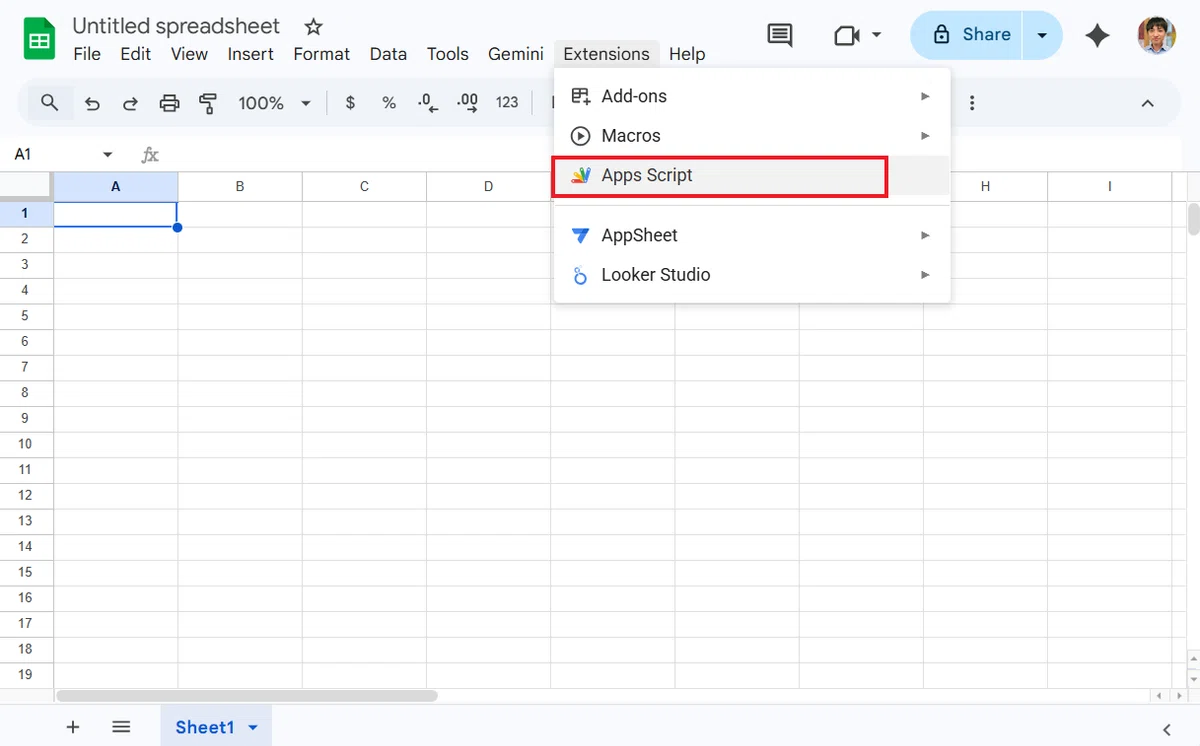Viewport: 1200px width, 746px height.
Task: Open Apps Script from Extensions menu
Action: [752, 175]
